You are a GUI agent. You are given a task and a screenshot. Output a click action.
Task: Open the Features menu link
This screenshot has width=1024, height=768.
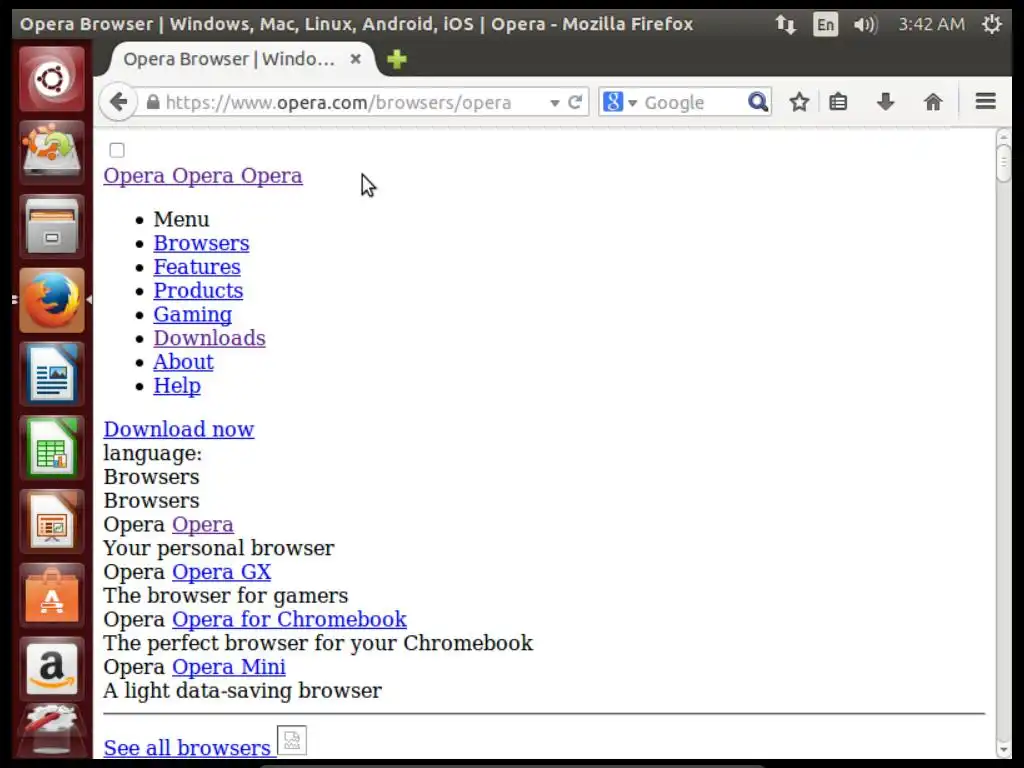click(197, 266)
